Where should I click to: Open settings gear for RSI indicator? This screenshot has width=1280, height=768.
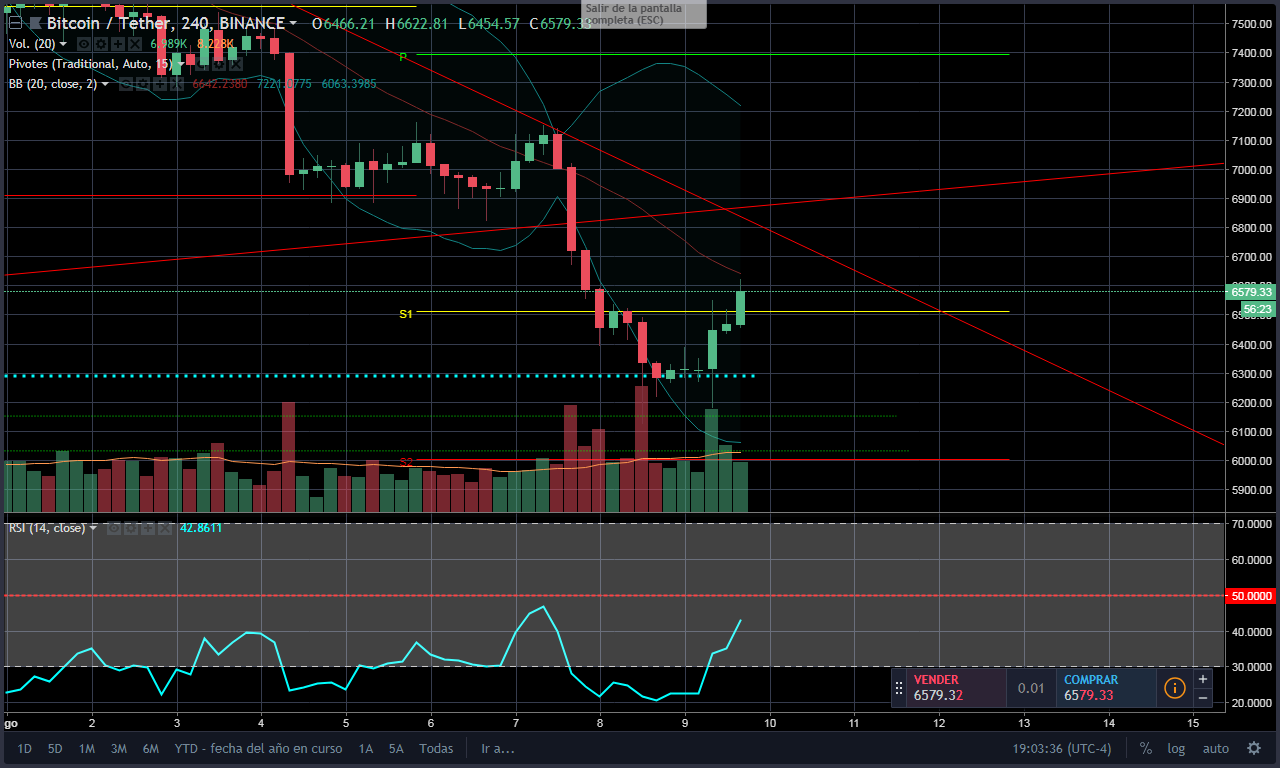(x=130, y=528)
